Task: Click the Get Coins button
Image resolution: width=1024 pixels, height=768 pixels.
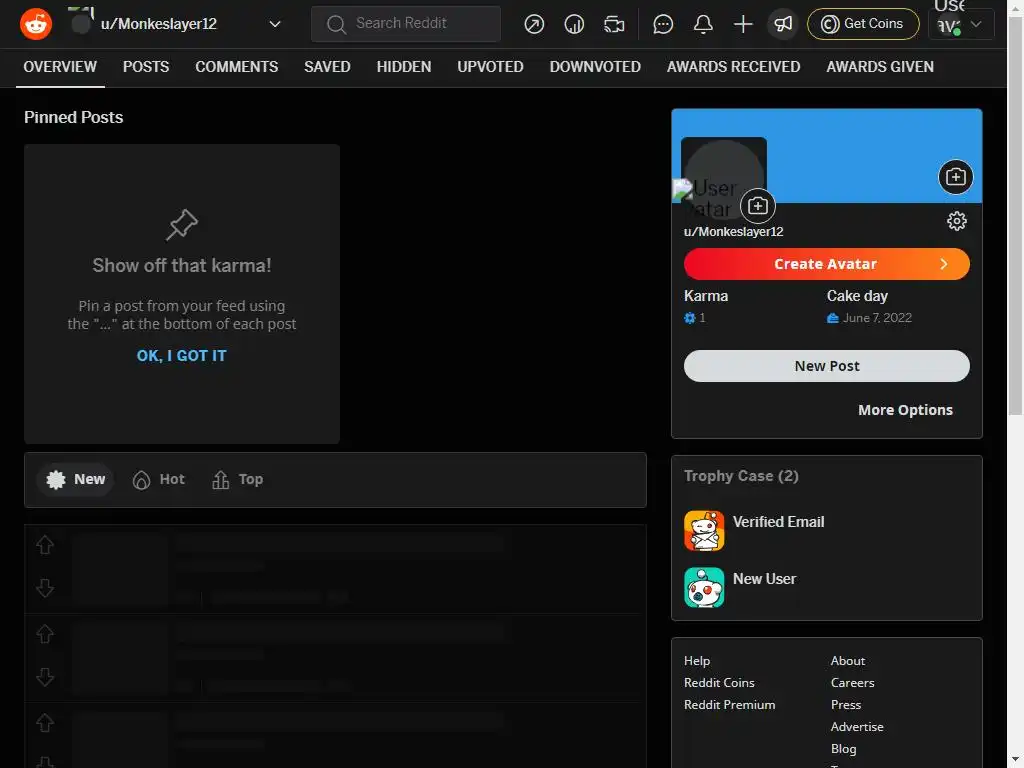Action: pos(863,24)
